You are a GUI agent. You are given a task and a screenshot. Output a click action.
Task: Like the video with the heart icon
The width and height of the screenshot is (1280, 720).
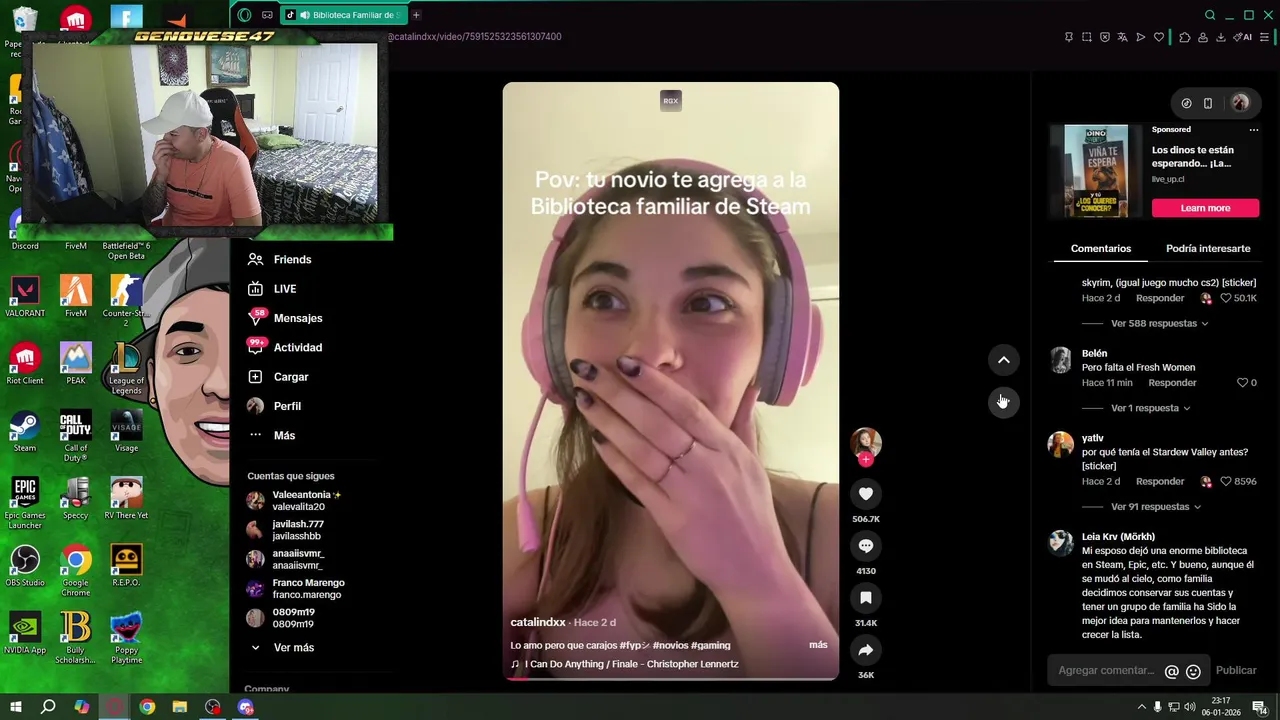point(866,494)
